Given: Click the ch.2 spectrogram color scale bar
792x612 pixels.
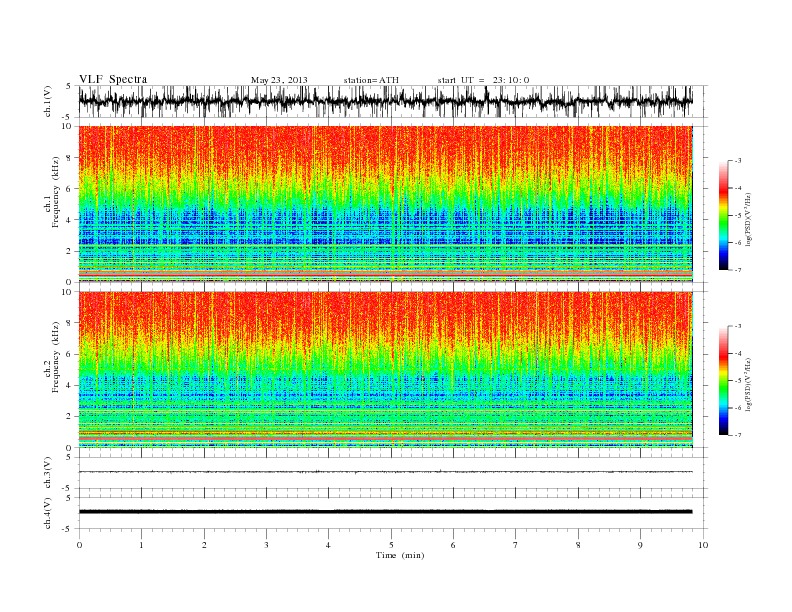Looking at the screenshot, I should (x=724, y=381).
